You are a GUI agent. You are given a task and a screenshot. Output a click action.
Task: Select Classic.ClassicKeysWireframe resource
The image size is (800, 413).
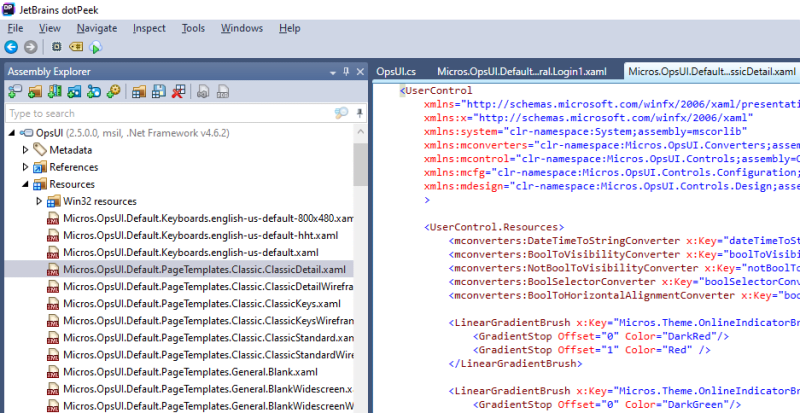coord(208,321)
